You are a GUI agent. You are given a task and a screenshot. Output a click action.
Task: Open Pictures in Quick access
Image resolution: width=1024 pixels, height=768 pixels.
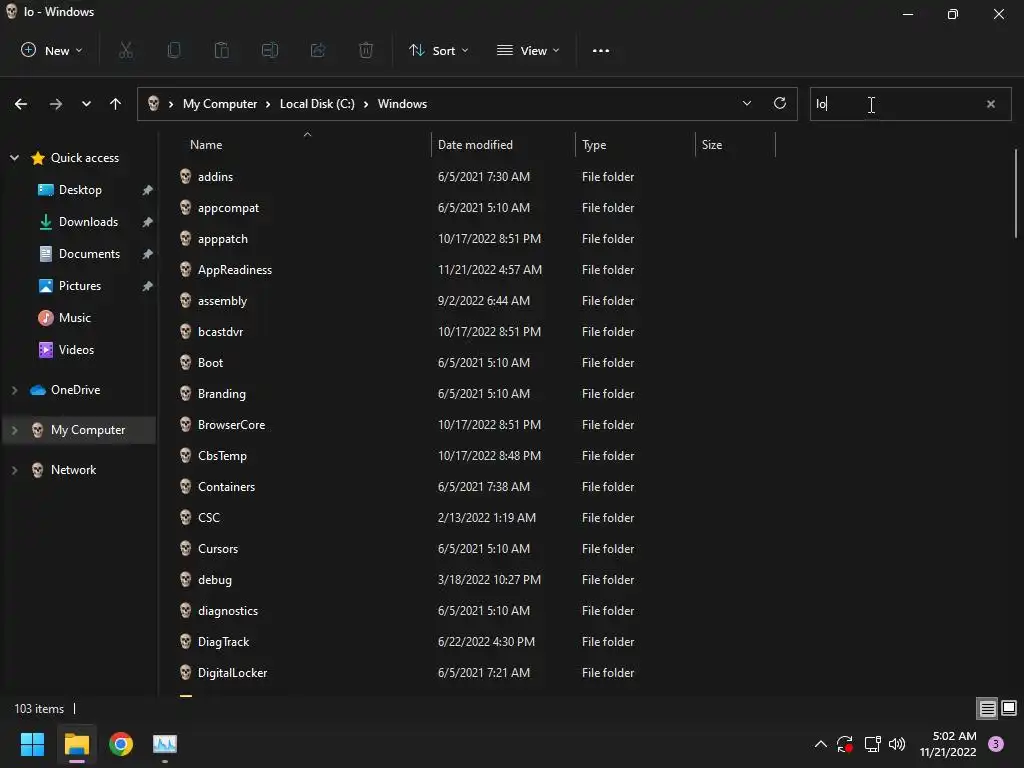(x=80, y=285)
